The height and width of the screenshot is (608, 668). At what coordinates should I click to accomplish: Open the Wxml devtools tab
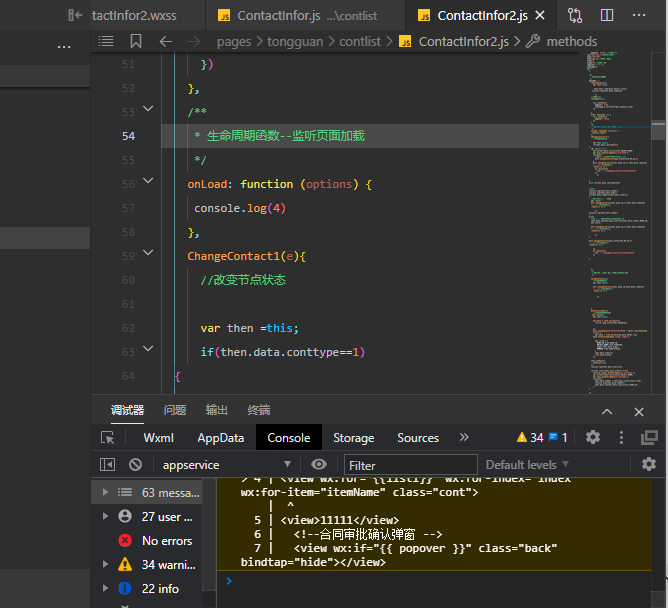(158, 438)
